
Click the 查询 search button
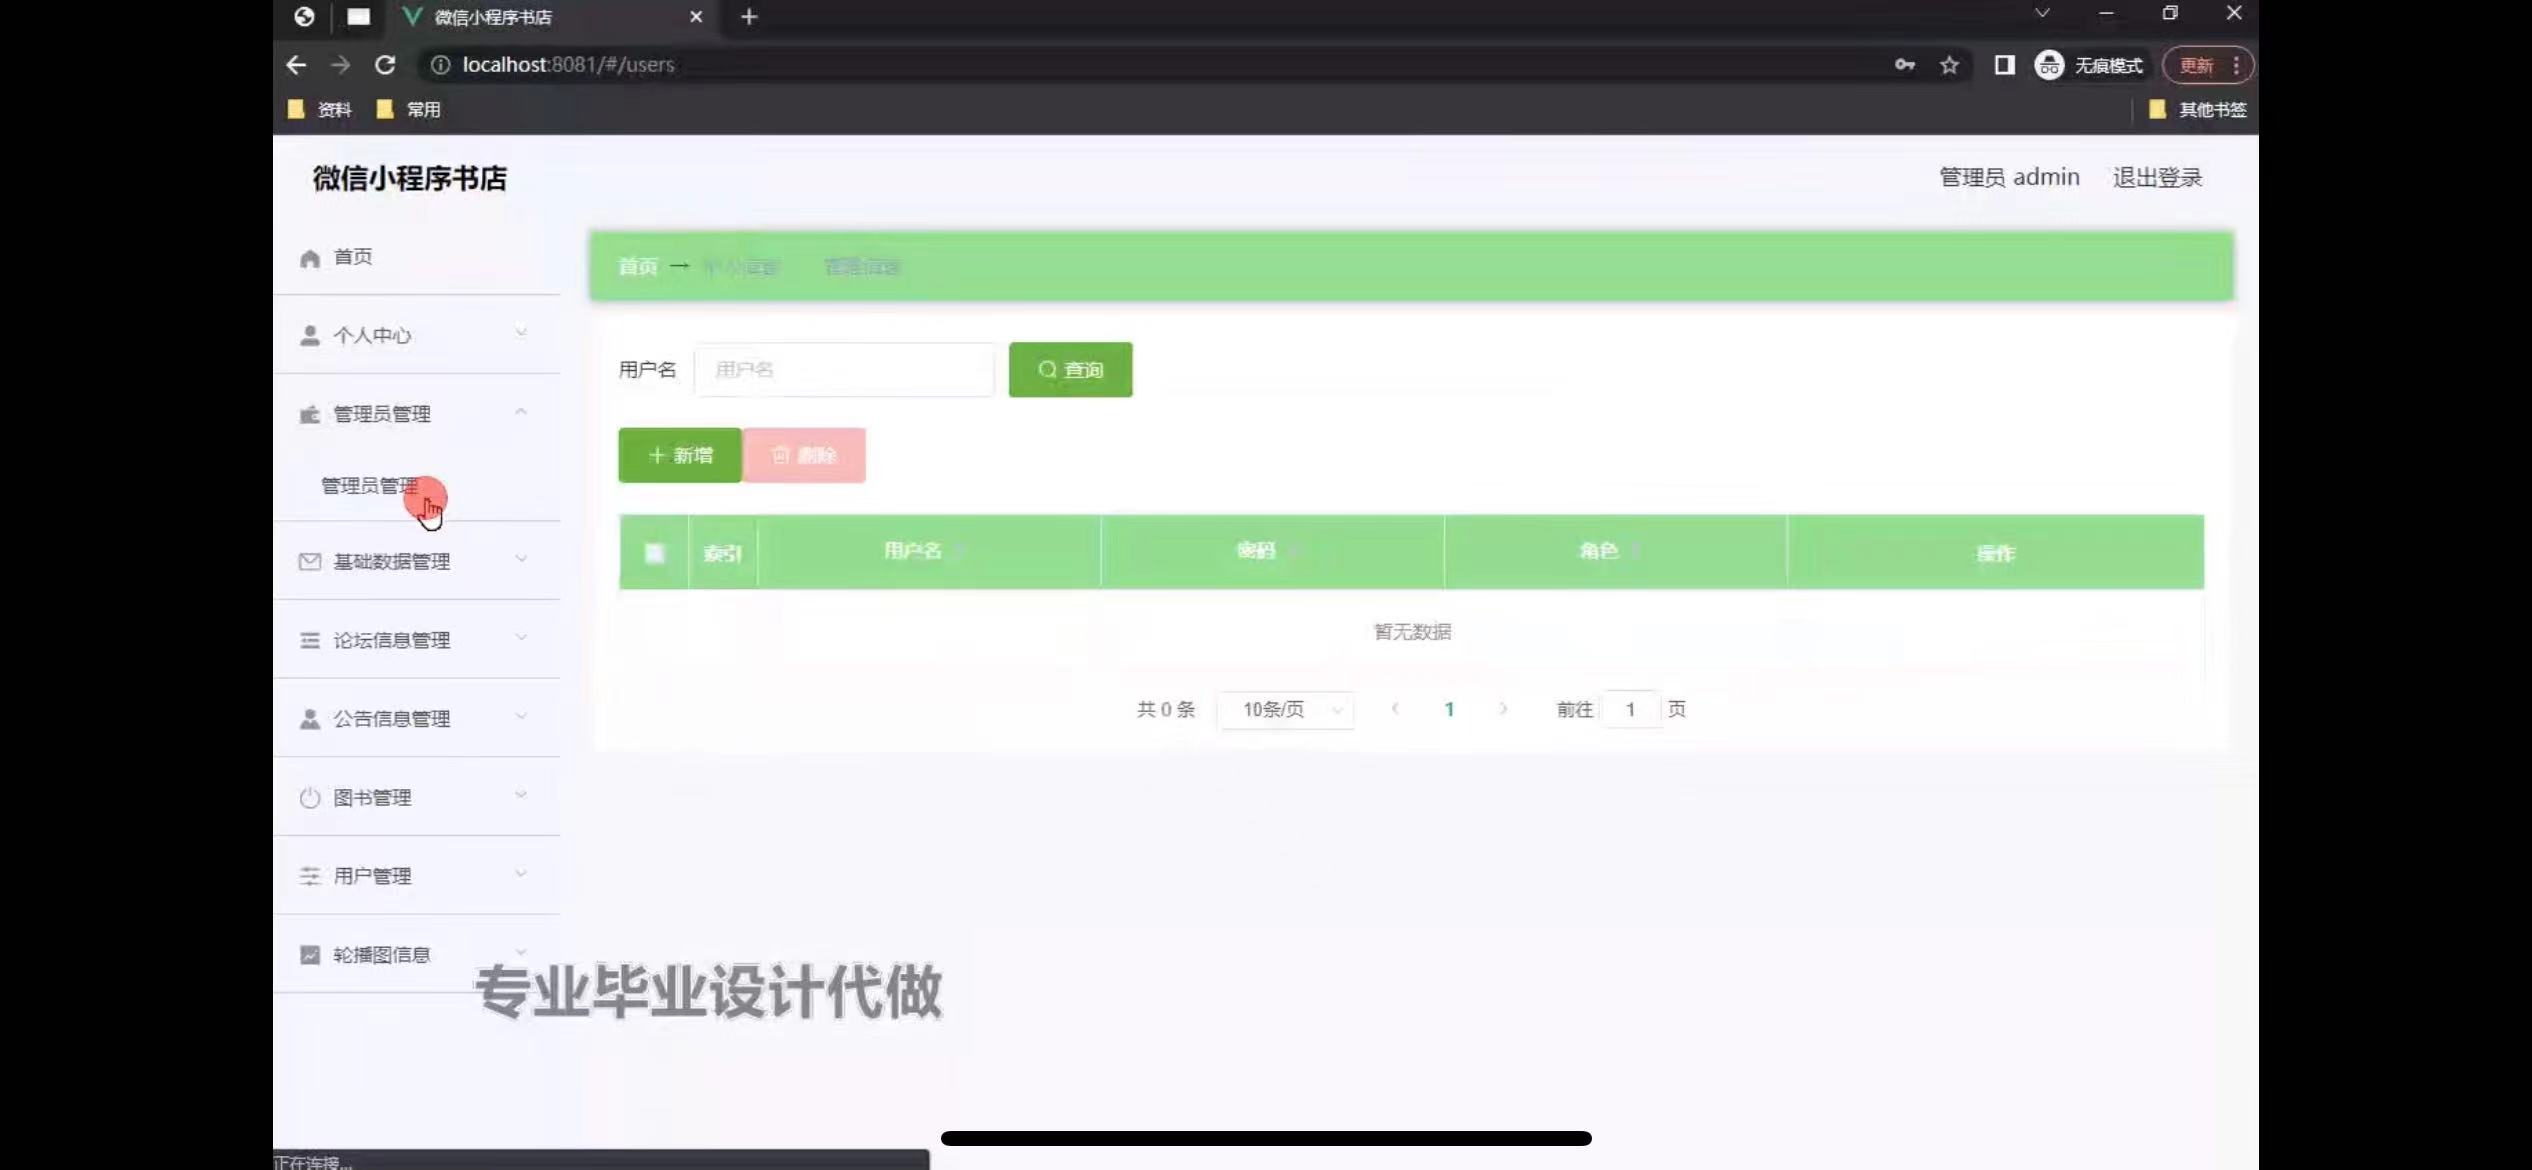coord(1070,370)
